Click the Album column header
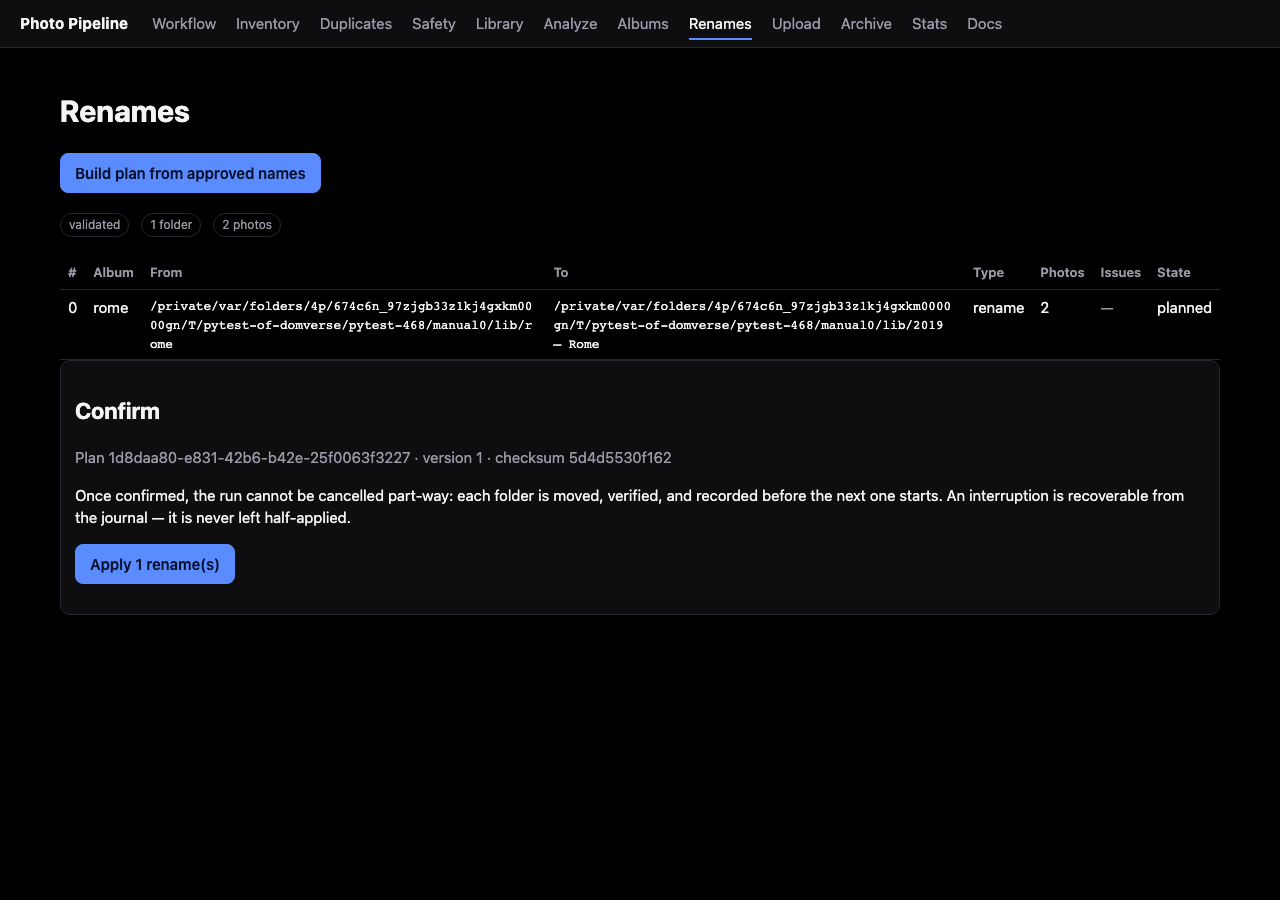 (x=113, y=272)
